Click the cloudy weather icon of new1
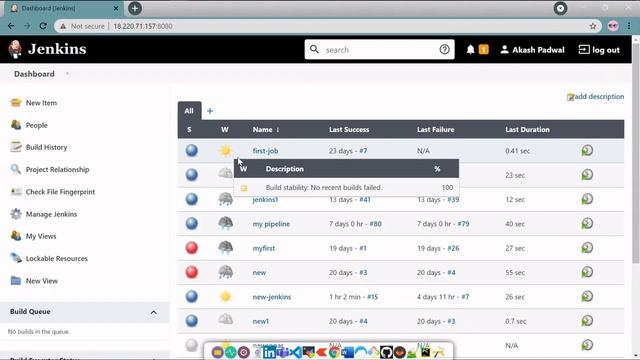 [225, 320]
